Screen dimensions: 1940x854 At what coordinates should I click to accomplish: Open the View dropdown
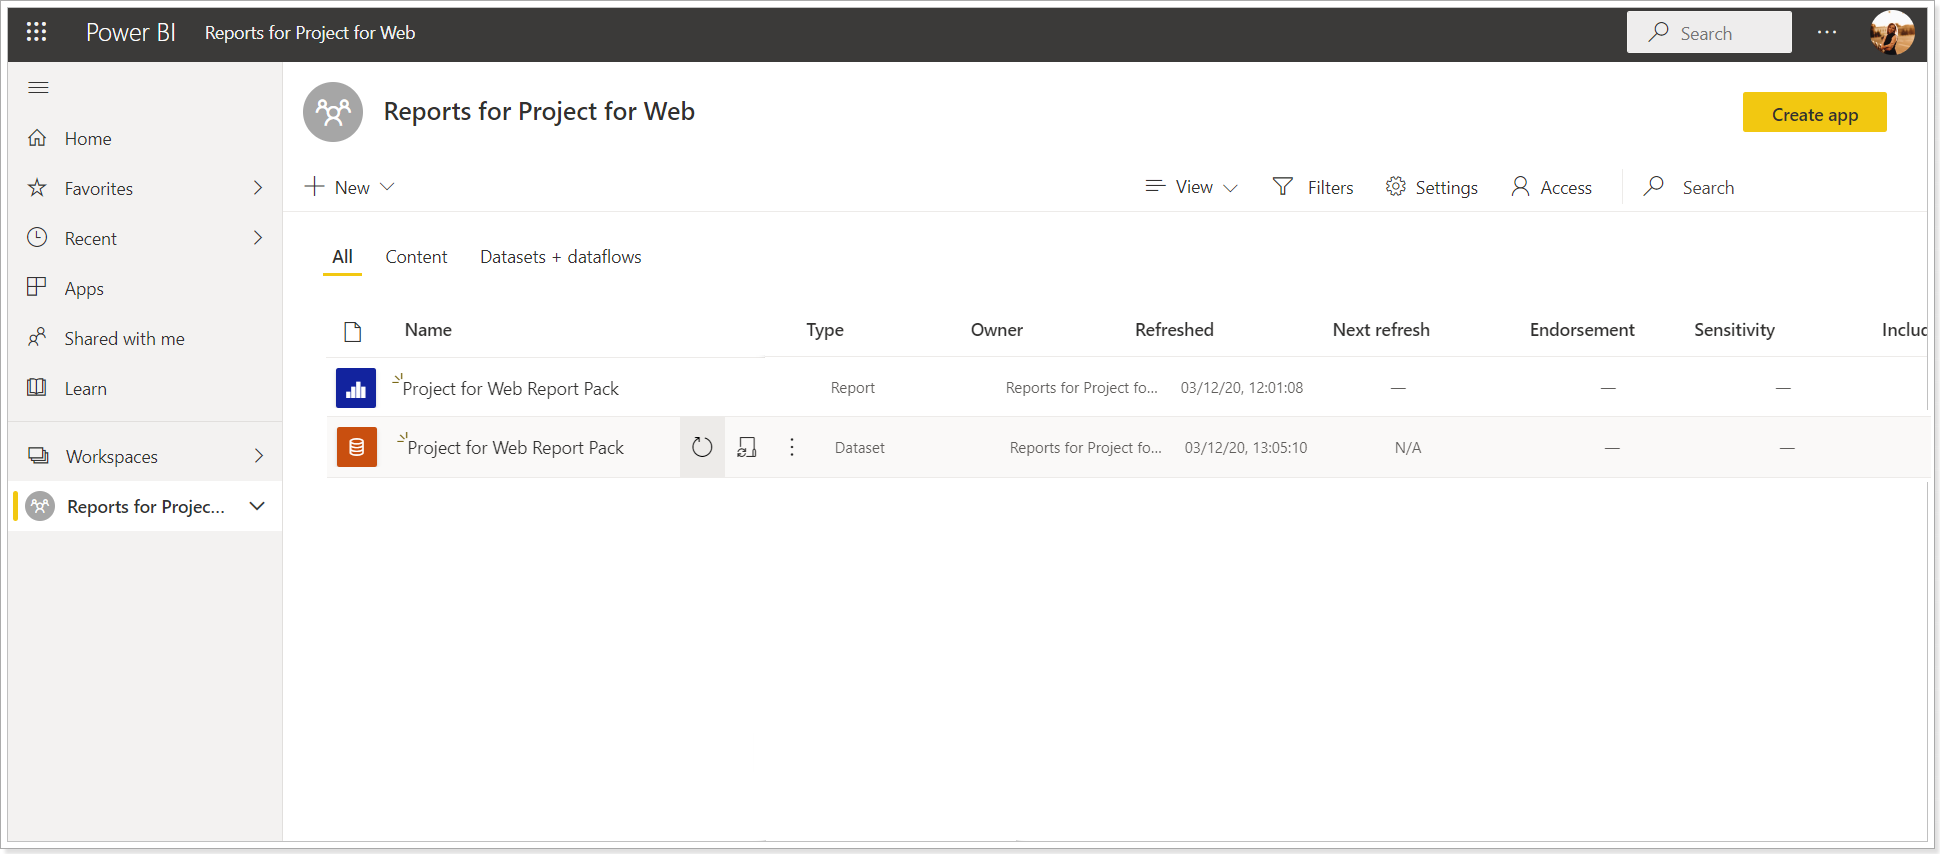tap(1192, 187)
